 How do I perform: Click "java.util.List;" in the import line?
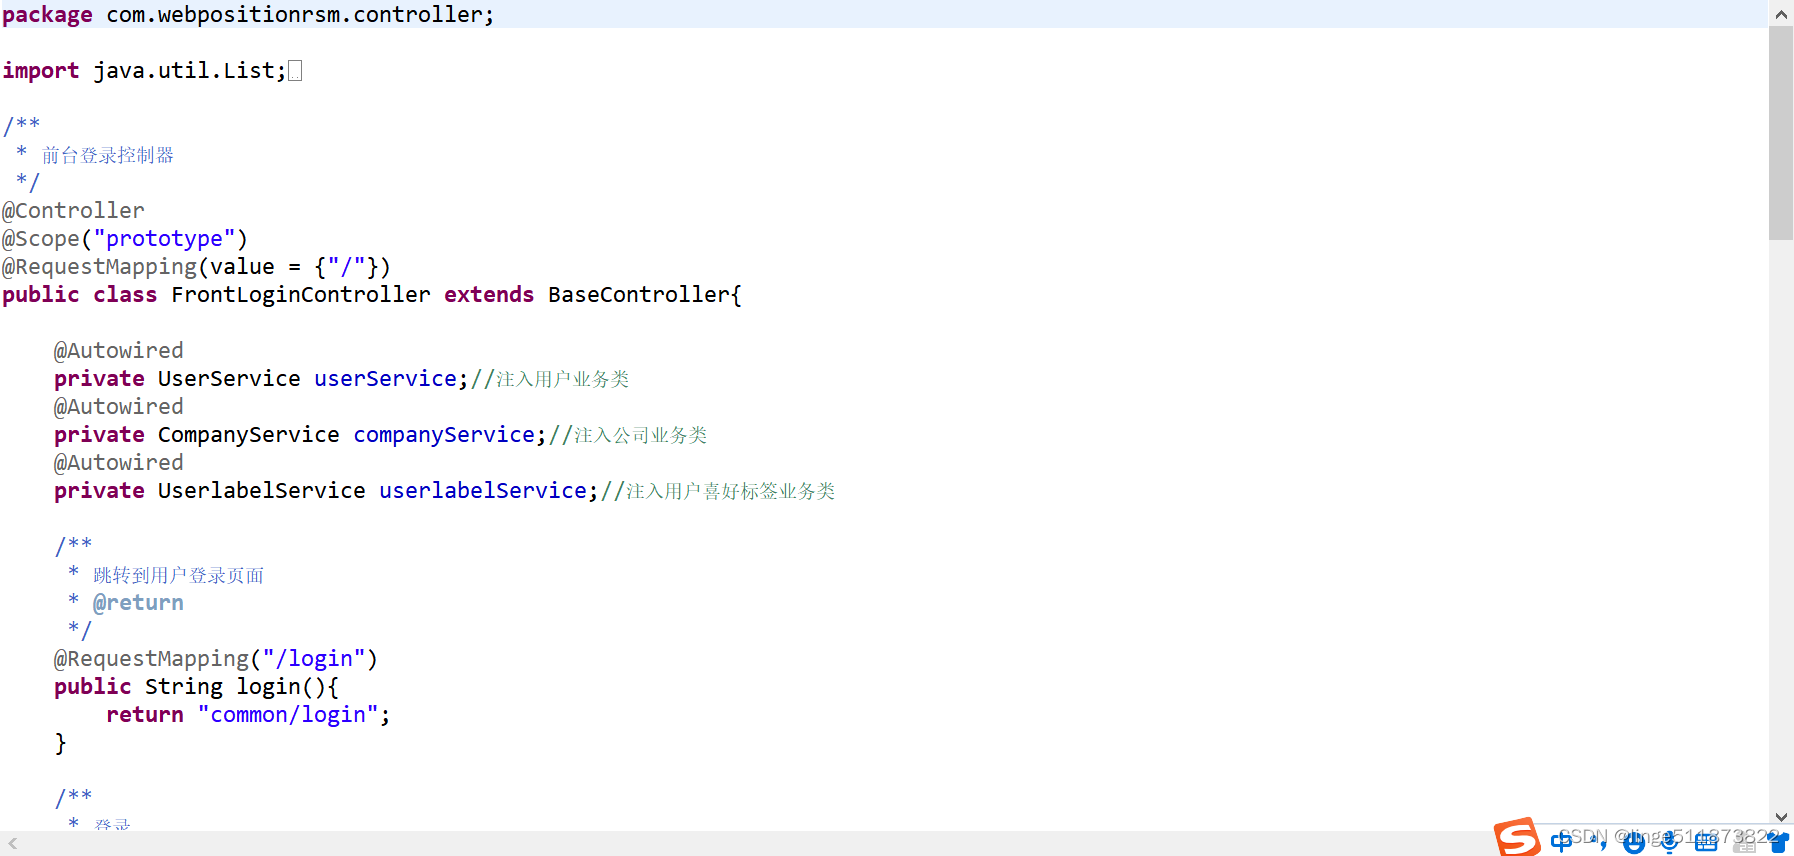coord(190,71)
